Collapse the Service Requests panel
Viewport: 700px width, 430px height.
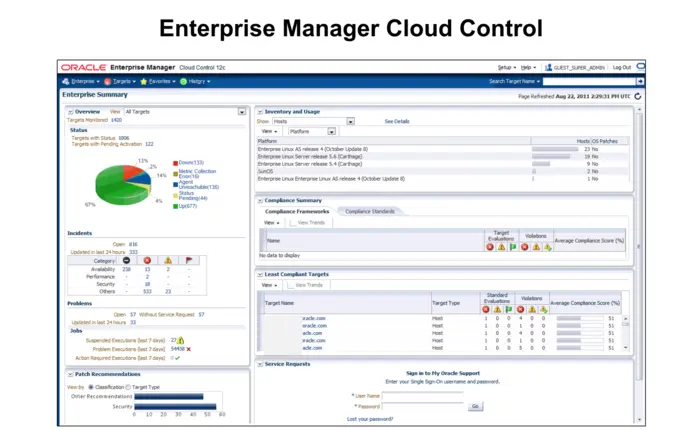click(x=260, y=364)
